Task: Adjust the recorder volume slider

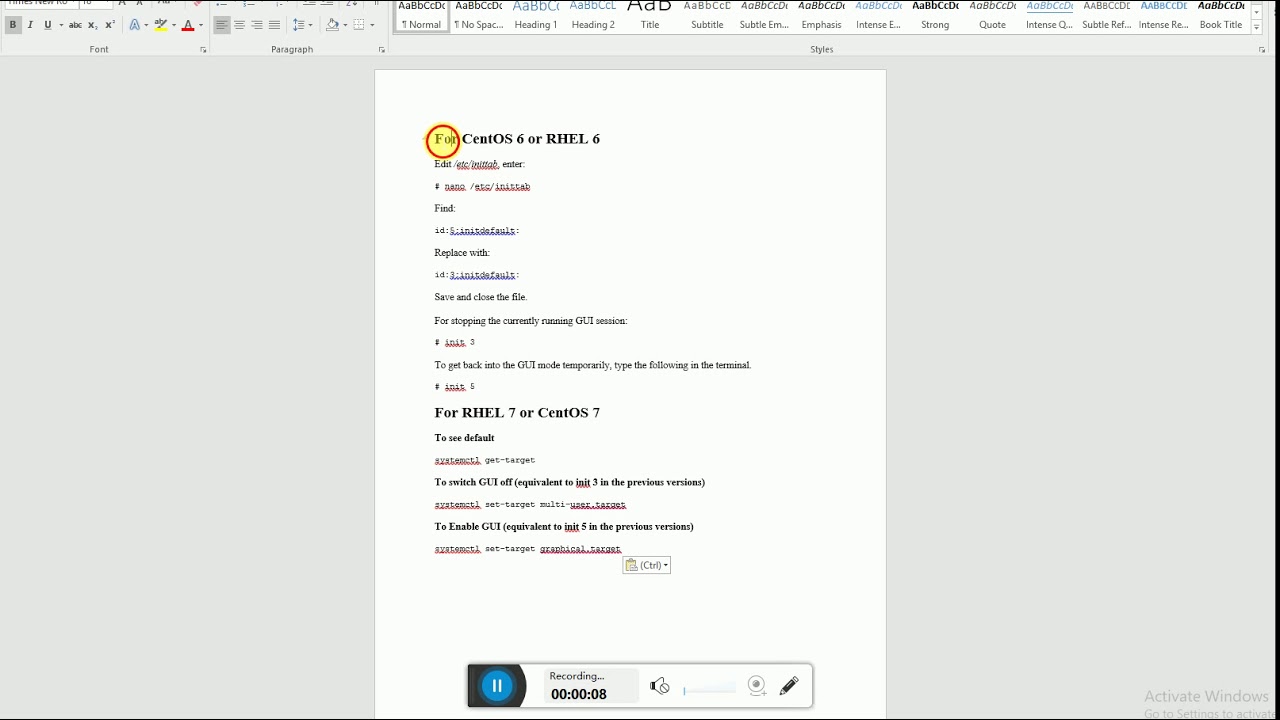Action: 710,688
